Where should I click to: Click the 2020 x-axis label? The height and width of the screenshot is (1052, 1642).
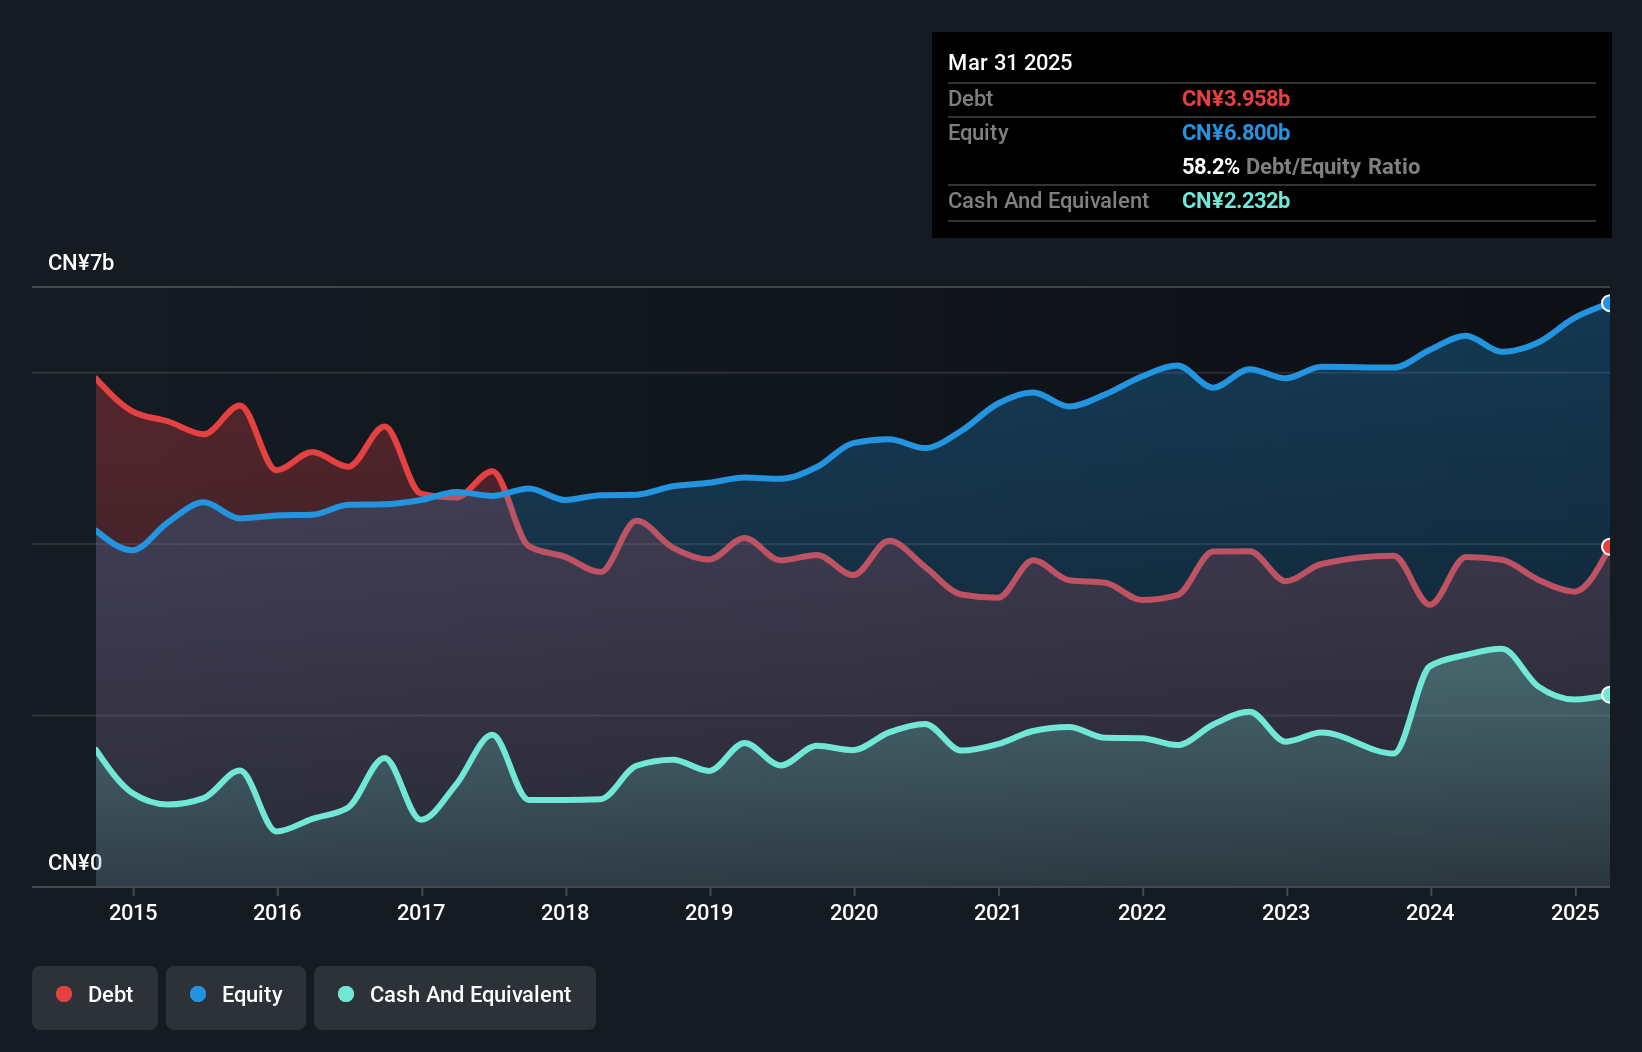pyautogui.click(x=854, y=912)
